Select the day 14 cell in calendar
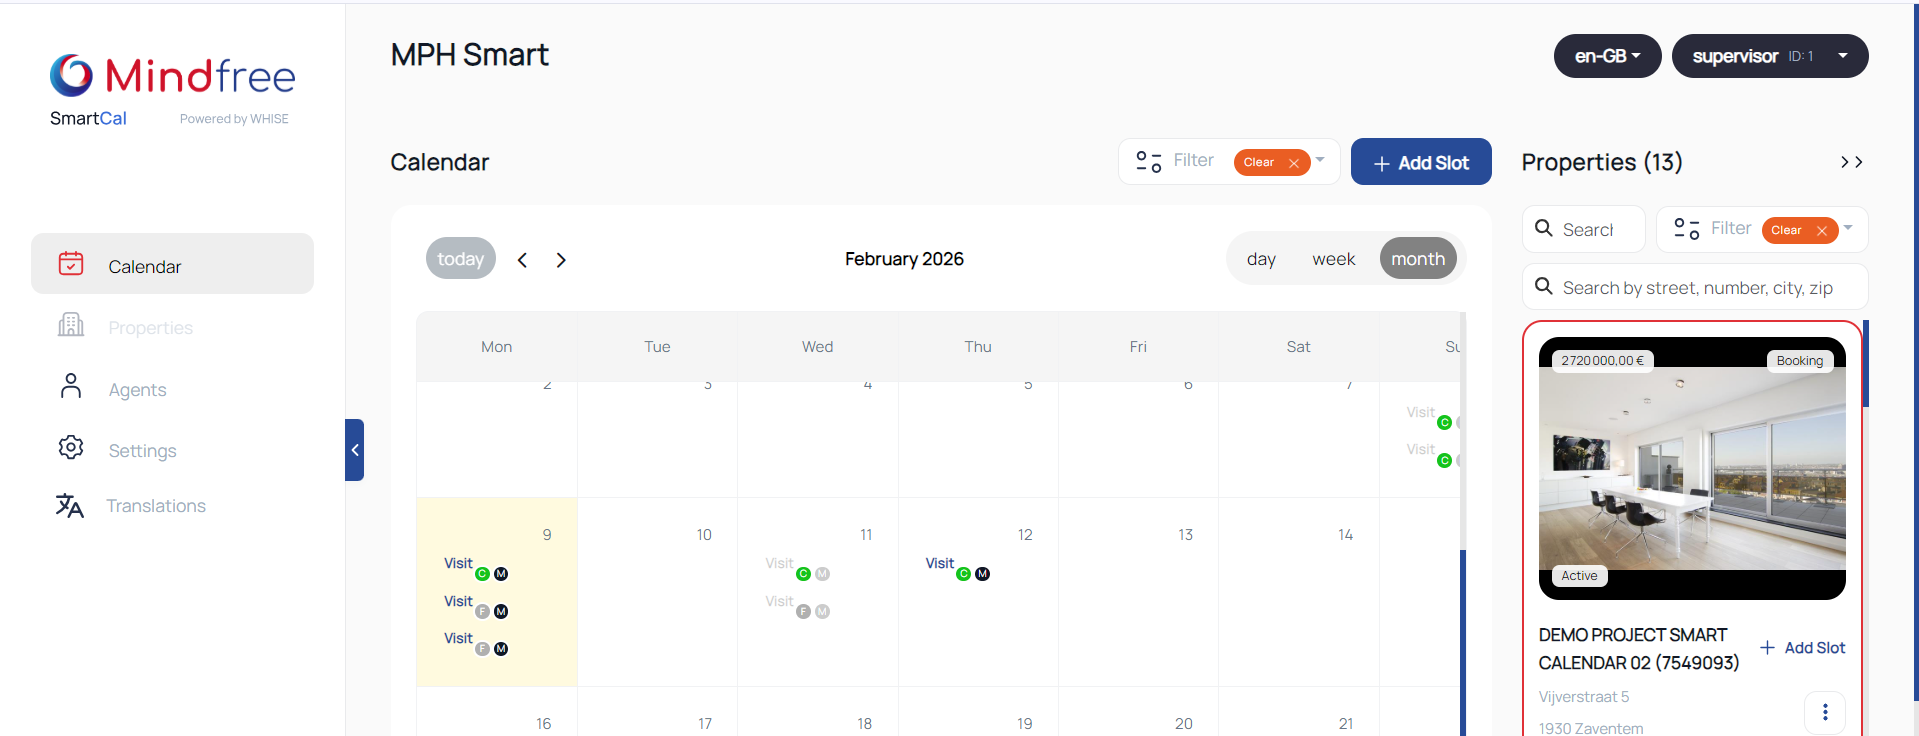 [1299, 592]
